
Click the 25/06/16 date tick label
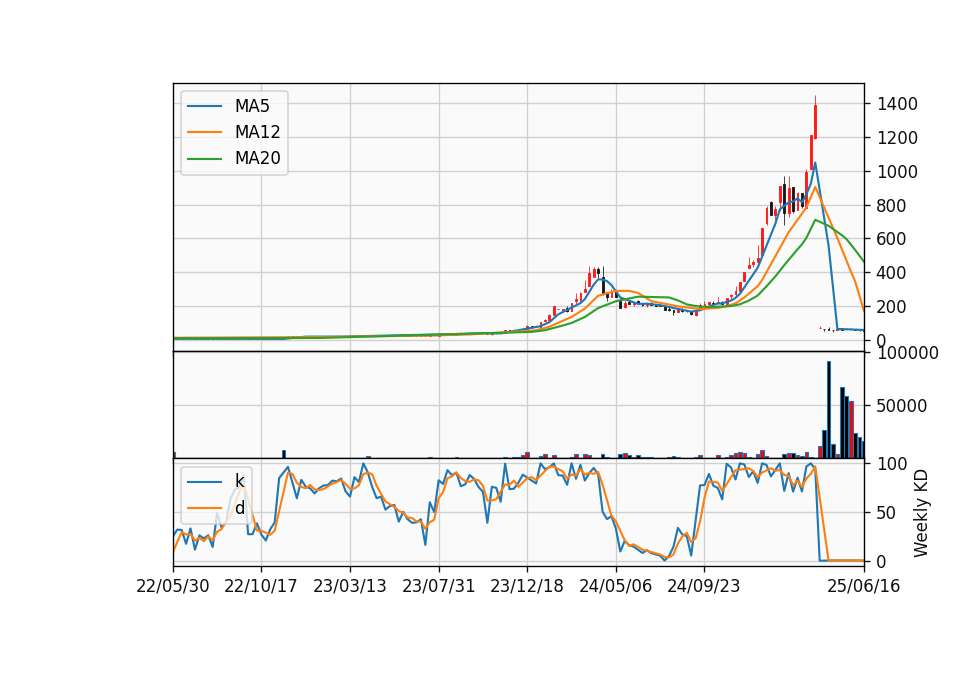point(864,587)
